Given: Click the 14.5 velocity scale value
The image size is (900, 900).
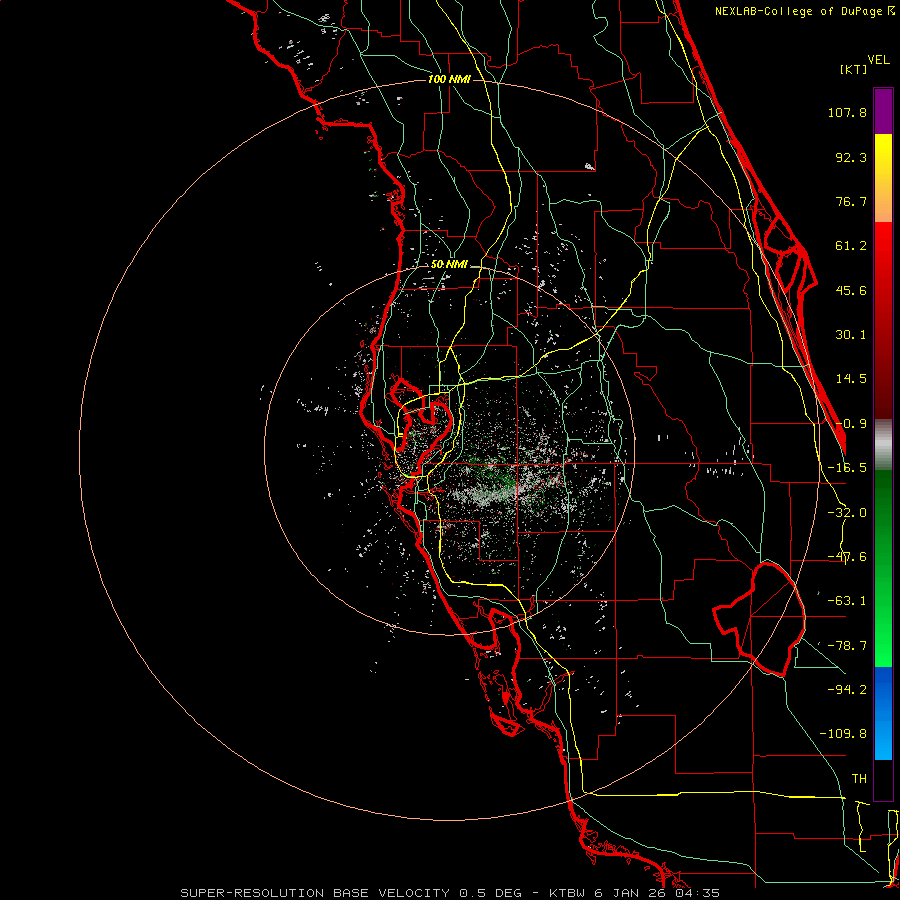Looking at the screenshot, I should coord(851,379).
